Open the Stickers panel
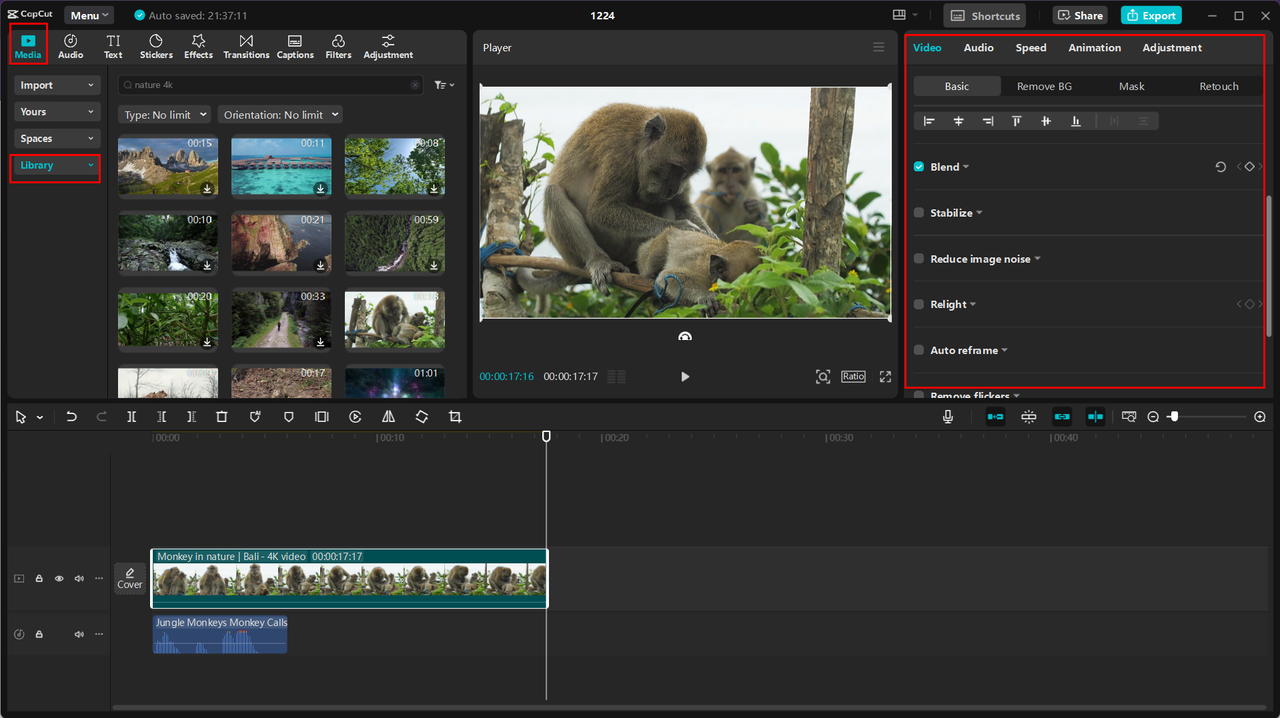This screenshot has width=1280, height=718. coord(156,46)
